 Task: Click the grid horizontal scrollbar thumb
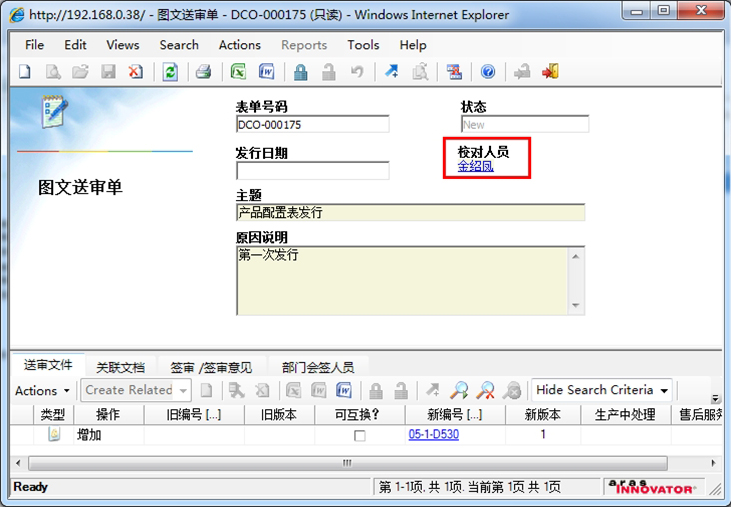[x=348, y=463]
